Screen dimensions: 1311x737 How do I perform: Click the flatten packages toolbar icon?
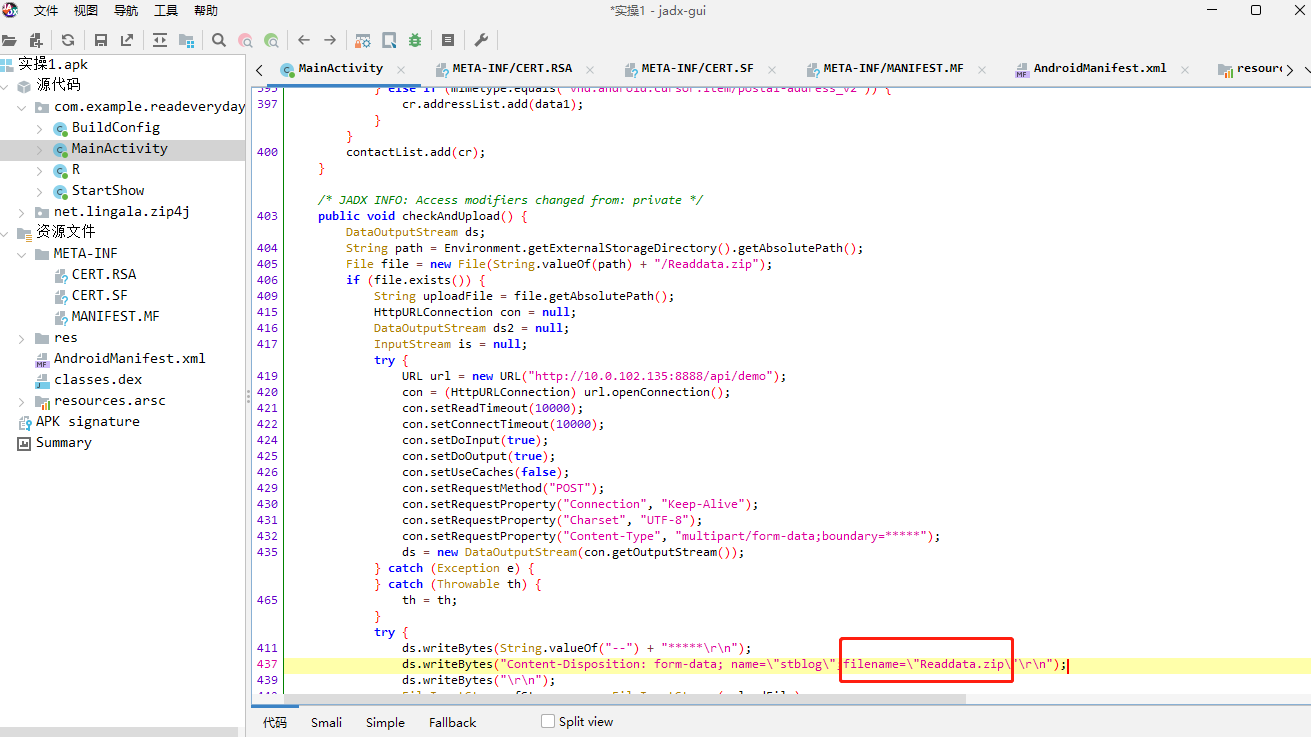click(186, 41)
